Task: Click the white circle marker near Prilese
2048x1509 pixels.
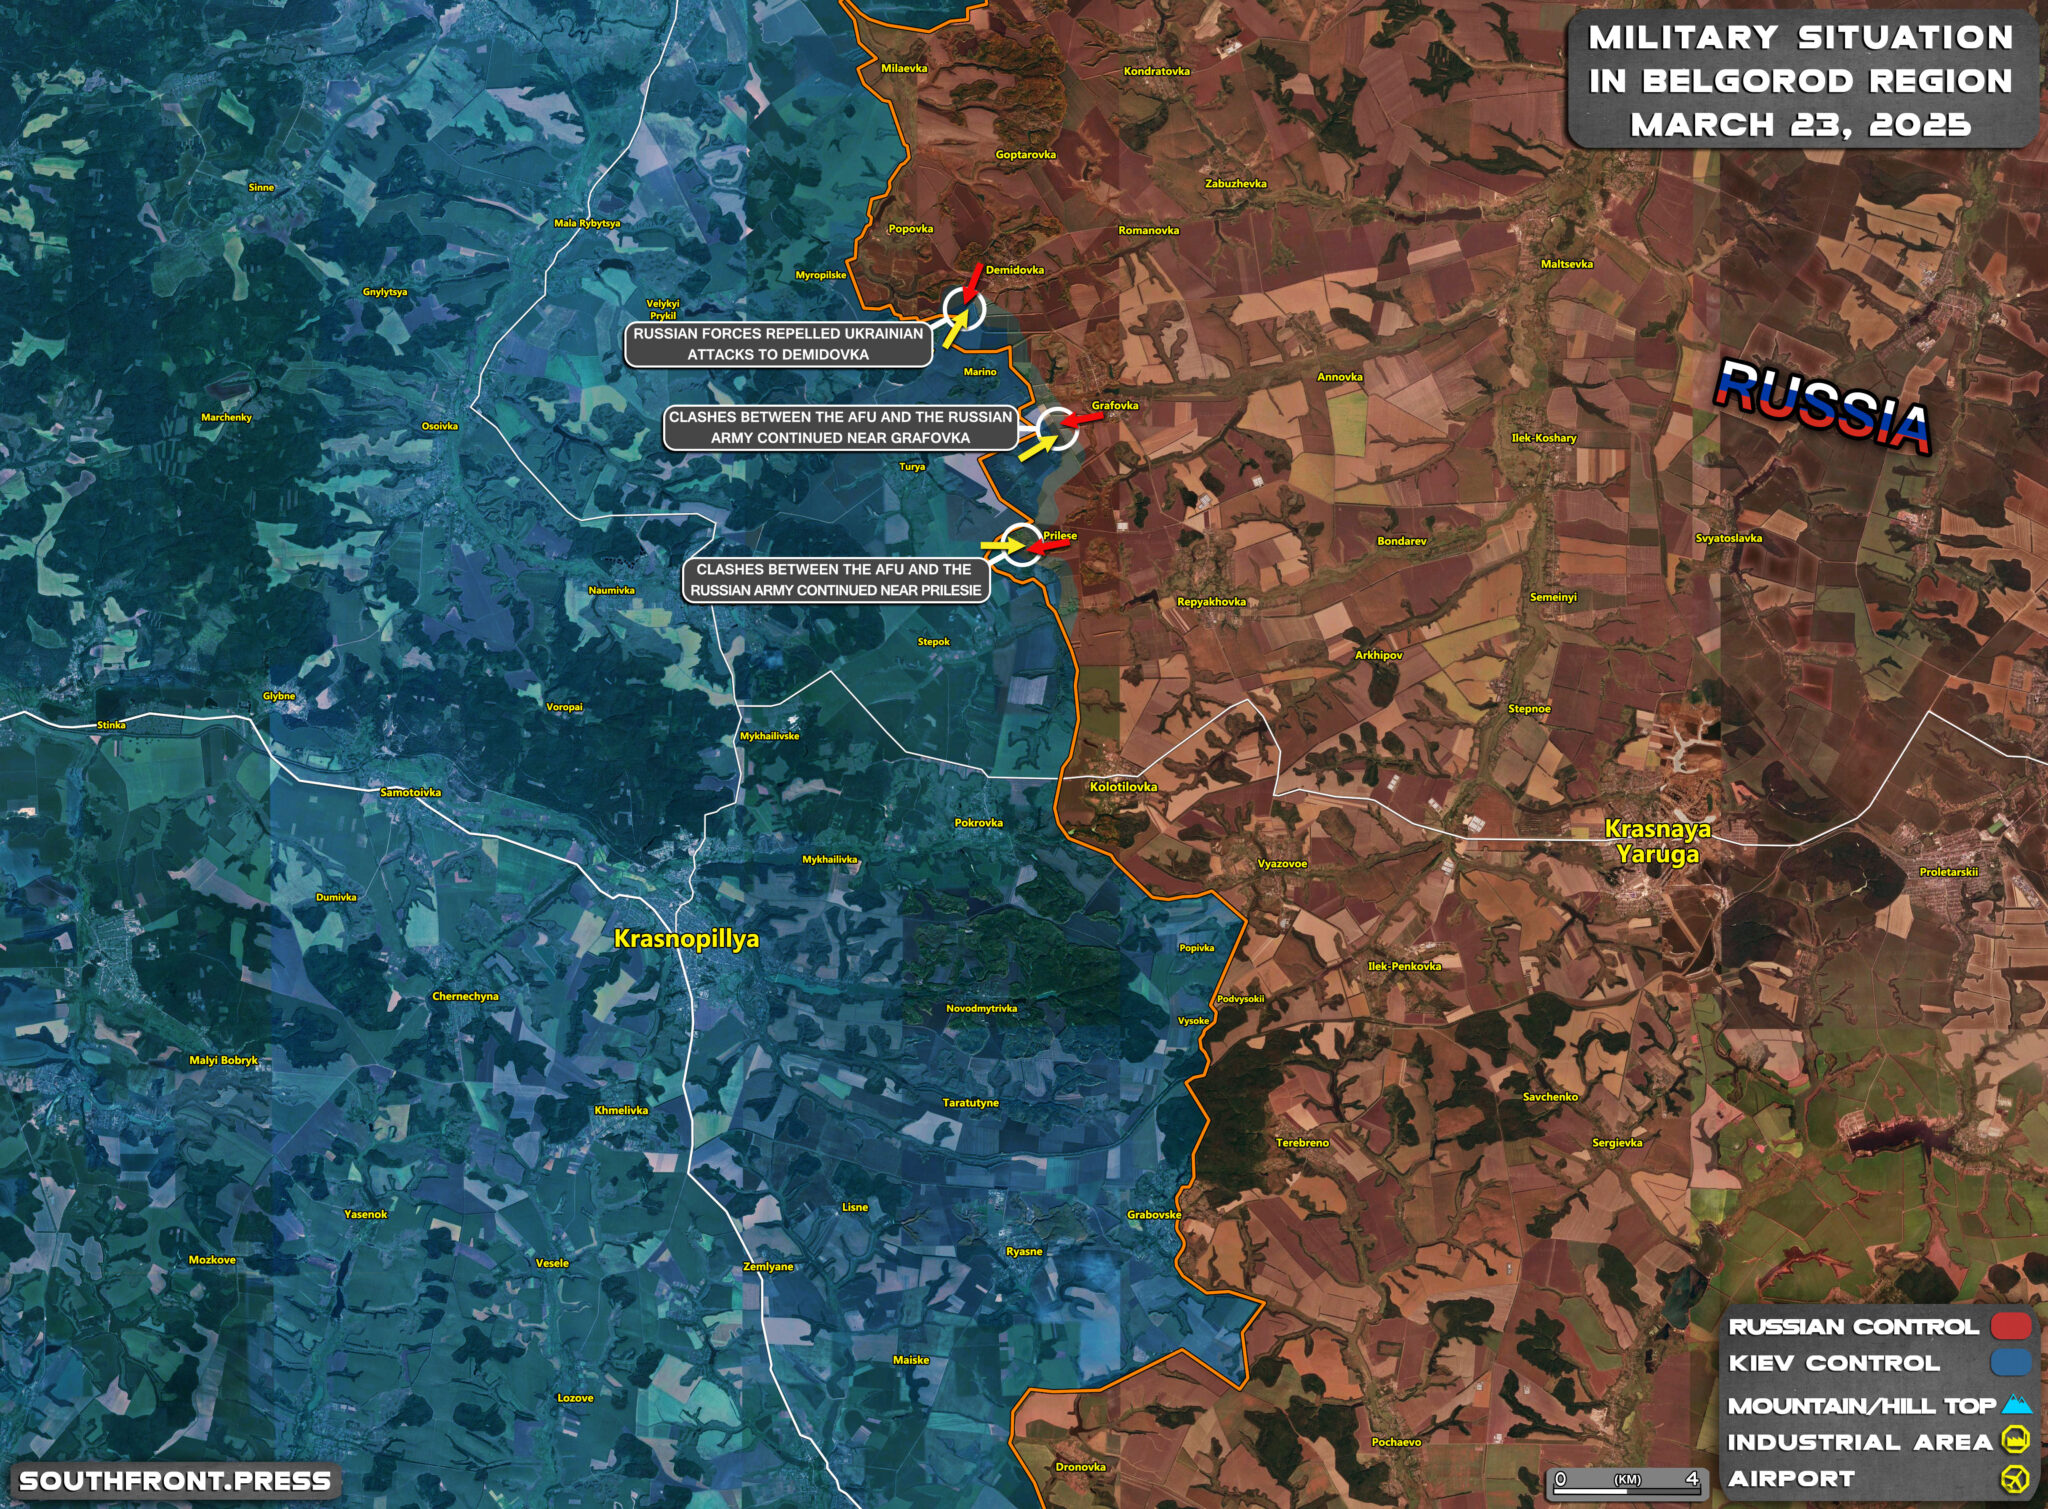Action: pyautogui.click(x=1022, y=545)
